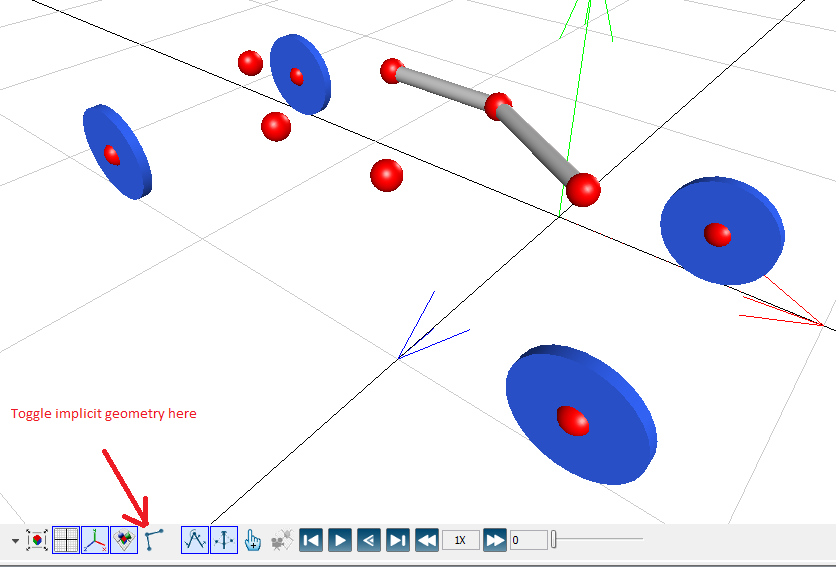Select the hand pointer interaction tool
The width and height of the screenshot is (839, 569).
pyautogui.click(x=253, y=541)
